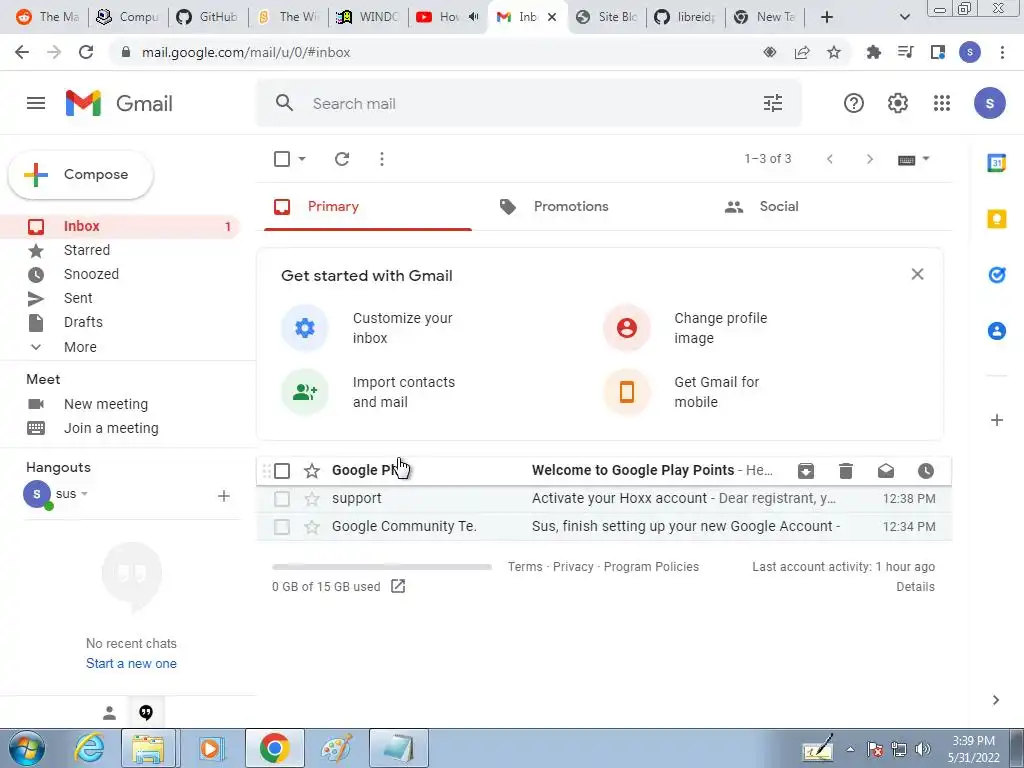Open Hangouts conversations quote icon

[x=146, y=713]
